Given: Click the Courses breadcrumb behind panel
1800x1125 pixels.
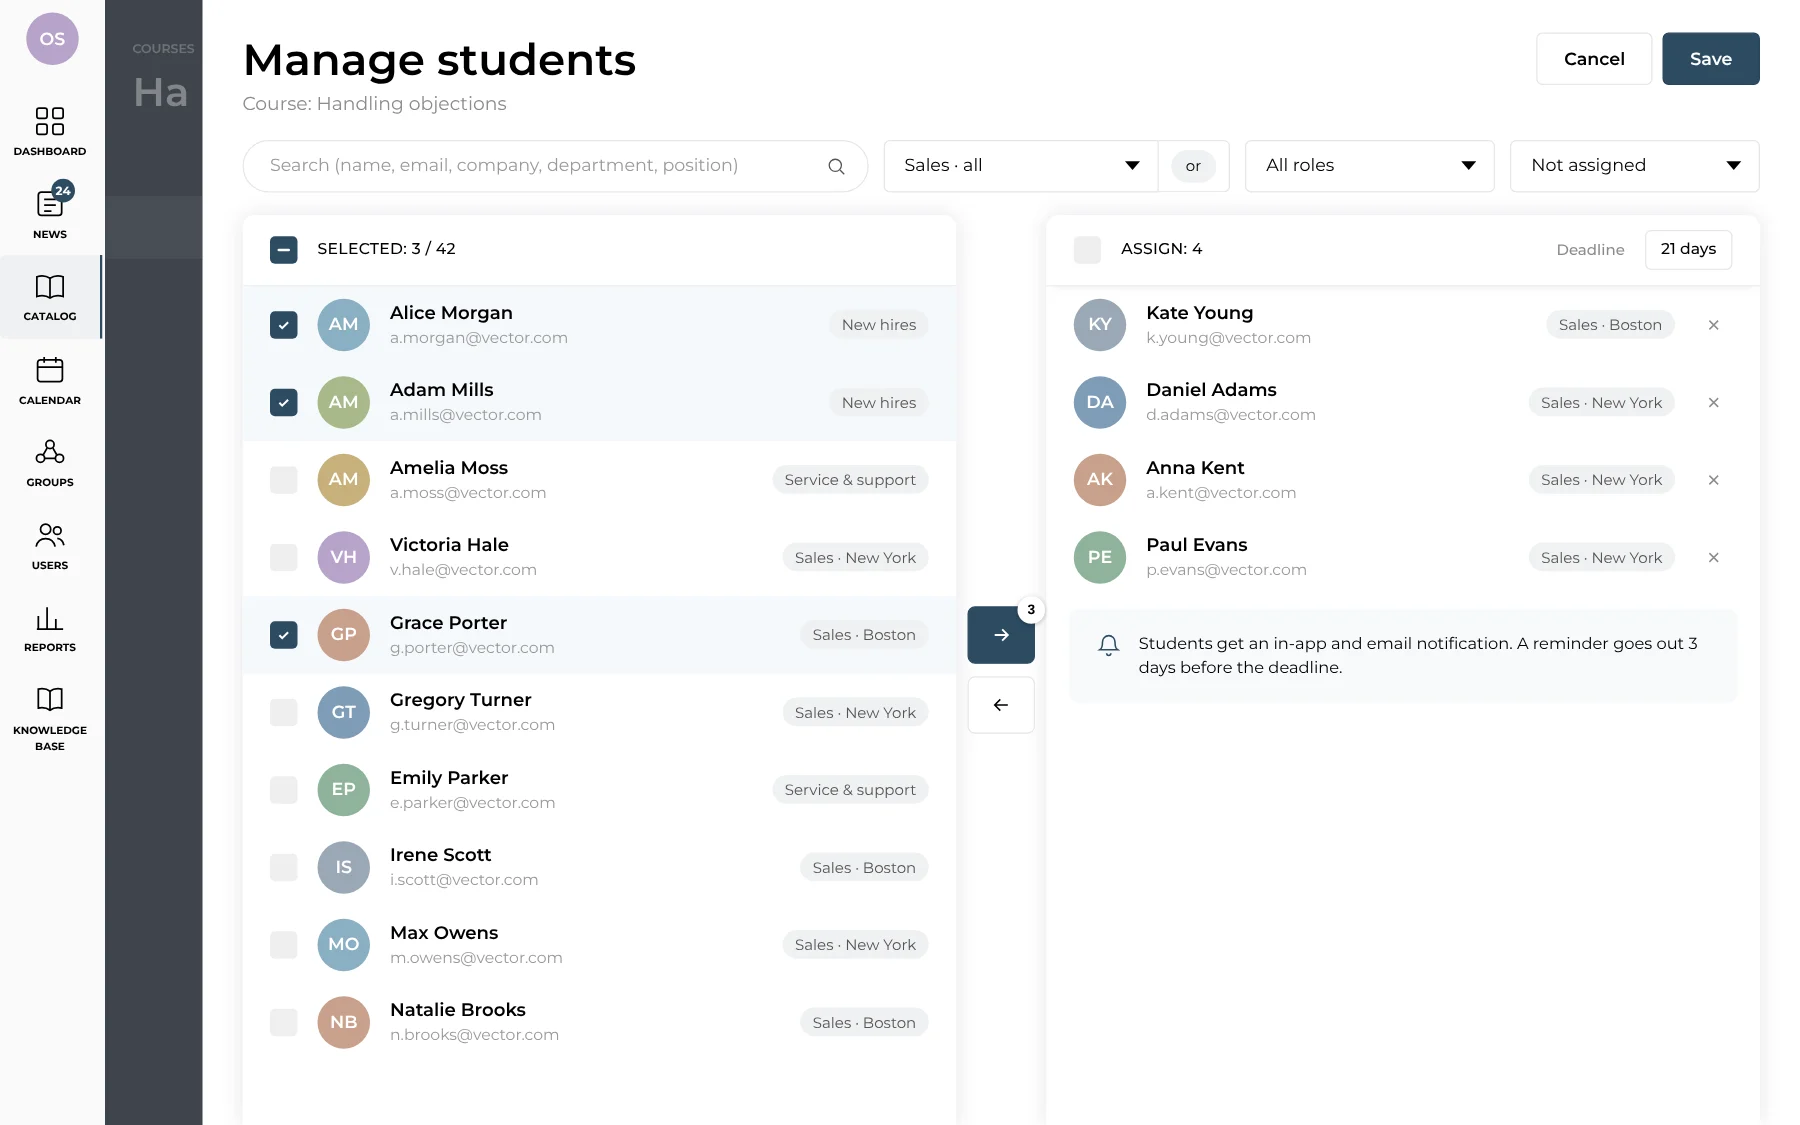Looking at the screenshot, I should [x=163, y=49].
